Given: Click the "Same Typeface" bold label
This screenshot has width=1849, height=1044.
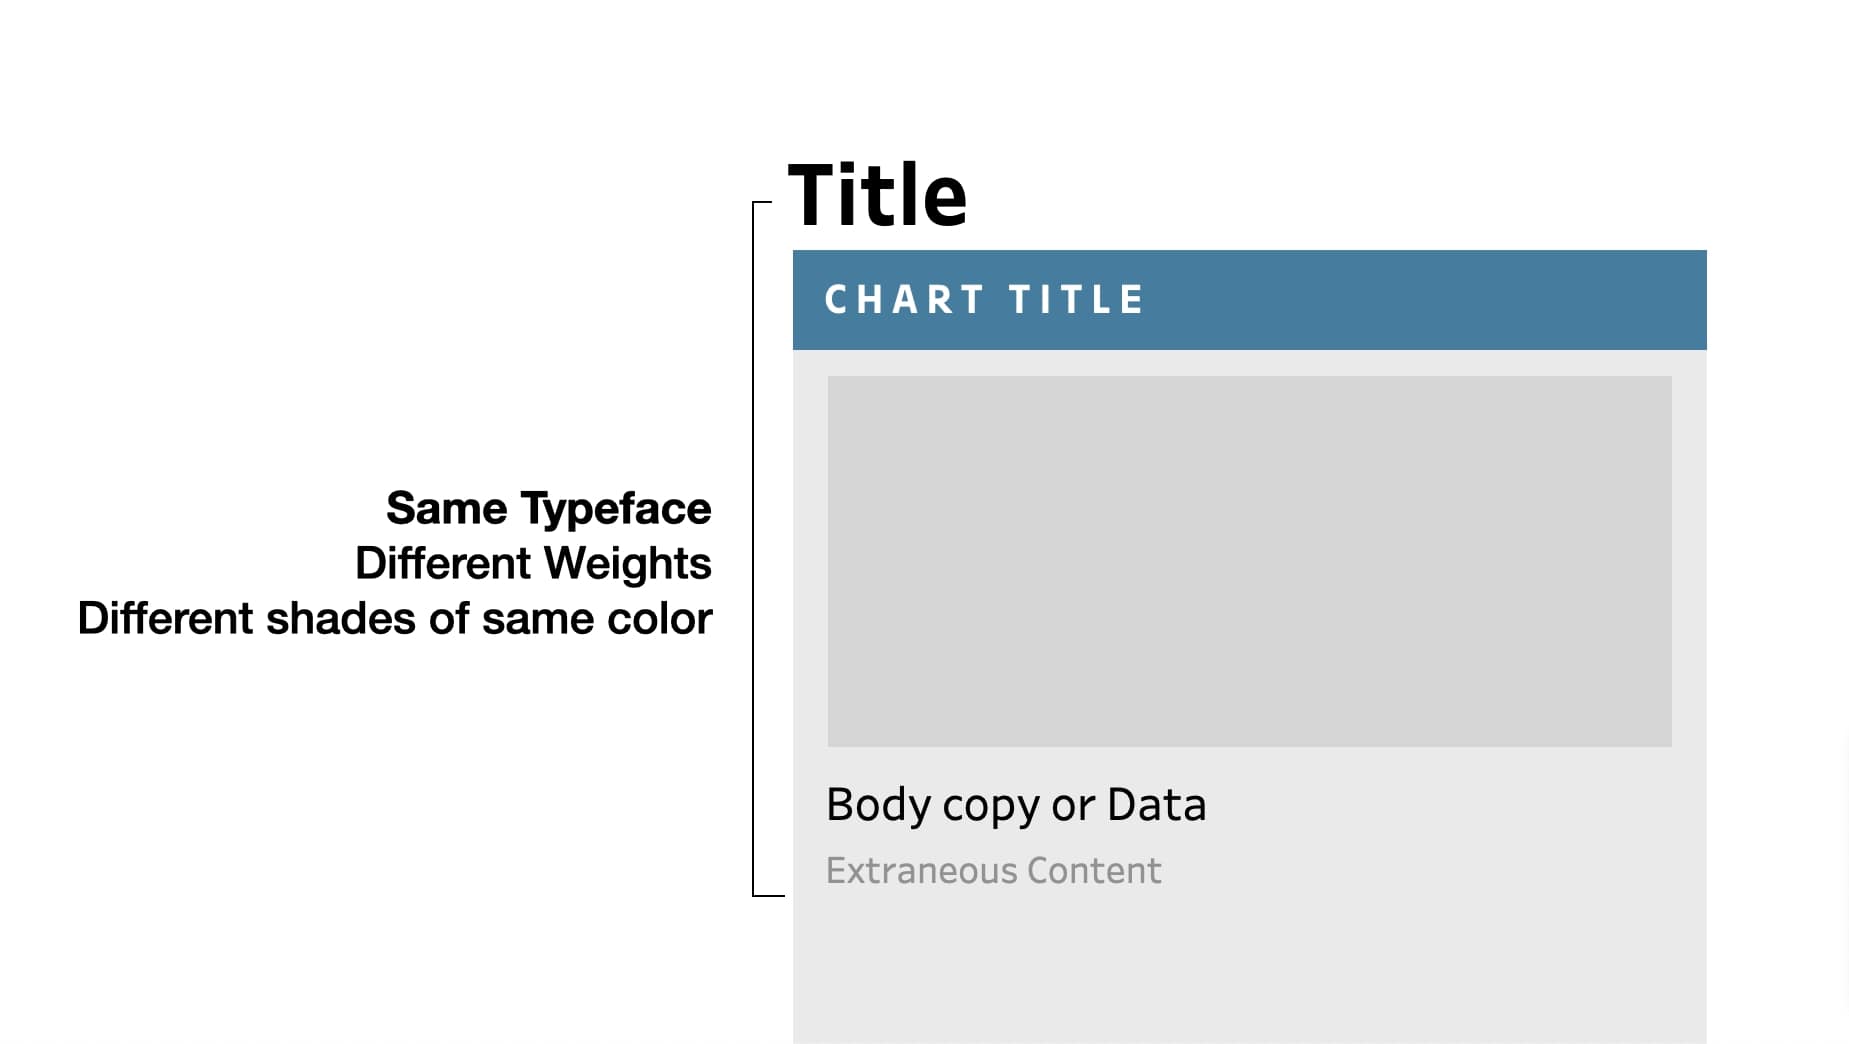Looking at the screenshot, I should [x=549, y=509].
